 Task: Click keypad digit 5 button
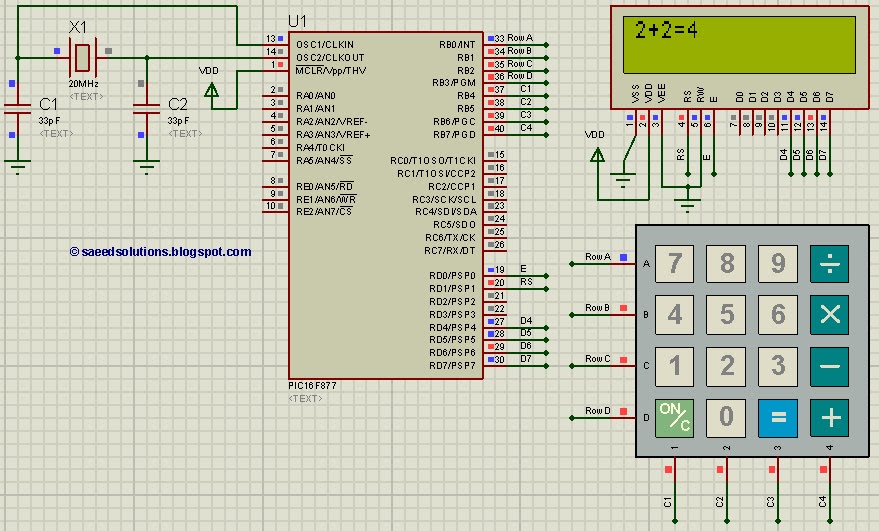[726, 315]
